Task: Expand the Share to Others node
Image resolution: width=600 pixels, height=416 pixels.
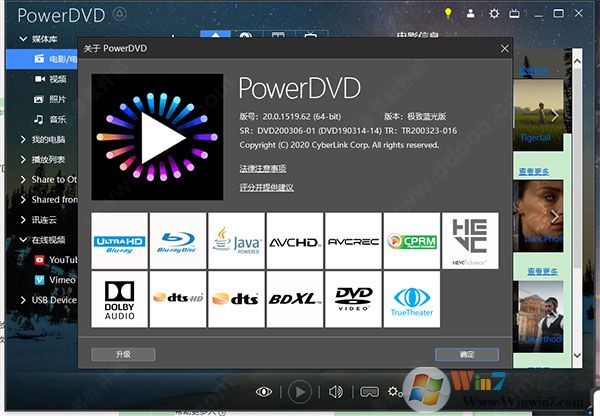Action: (x=23, y=179)
